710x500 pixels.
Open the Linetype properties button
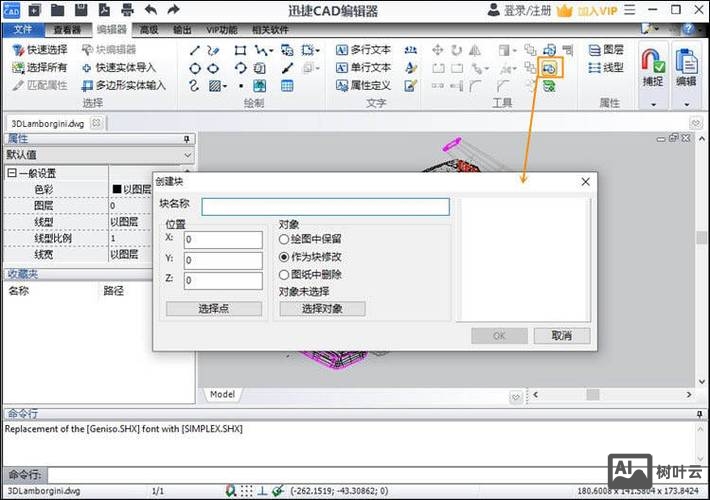pyautogui.click(x=606, y=68)
